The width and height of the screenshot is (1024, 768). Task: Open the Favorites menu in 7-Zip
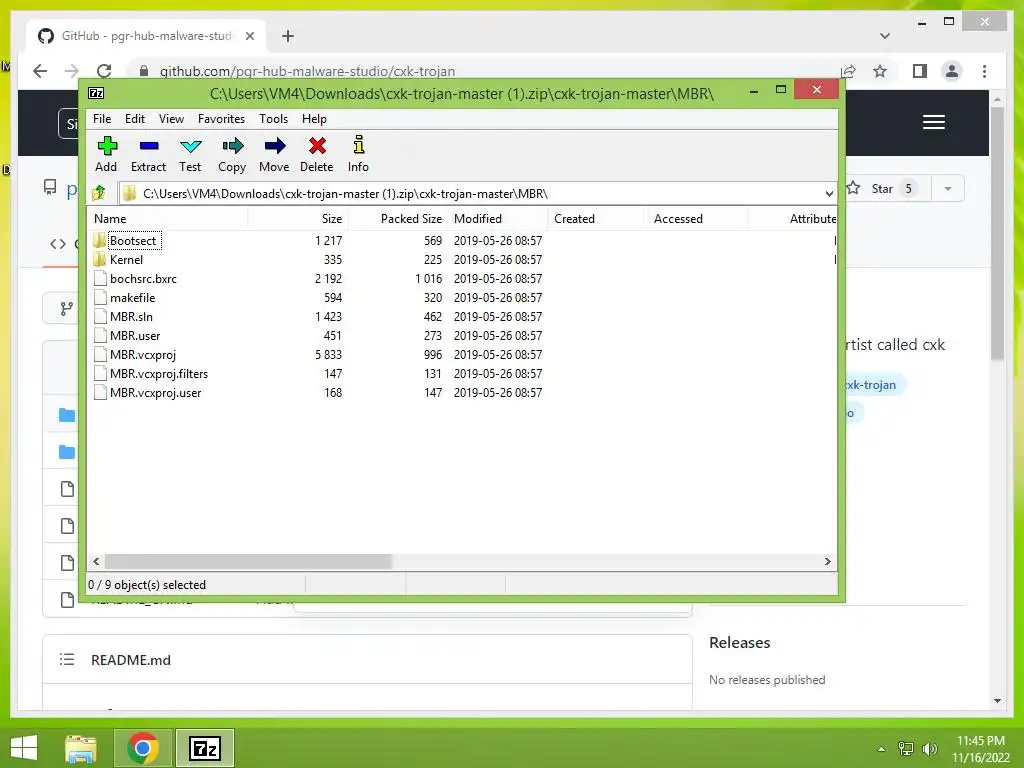click(x=221, y=119)
